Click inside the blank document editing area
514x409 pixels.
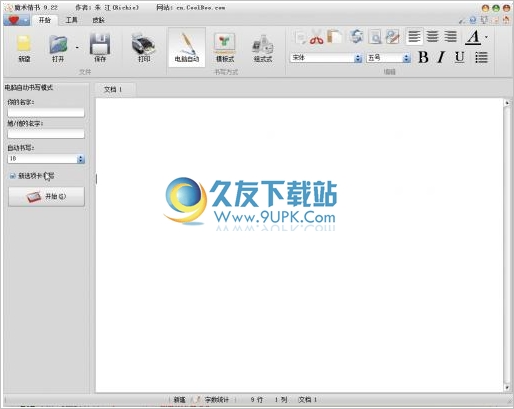(299, 245)
